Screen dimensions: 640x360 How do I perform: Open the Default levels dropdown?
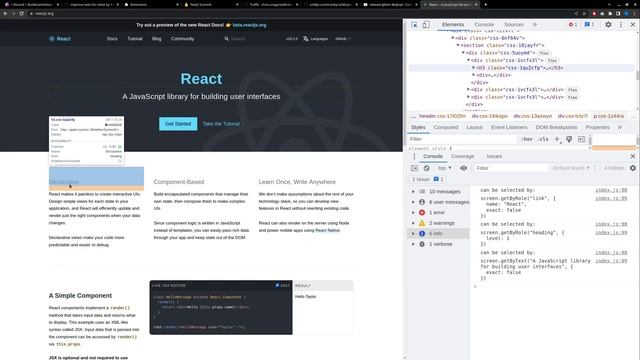pos(571,168)
